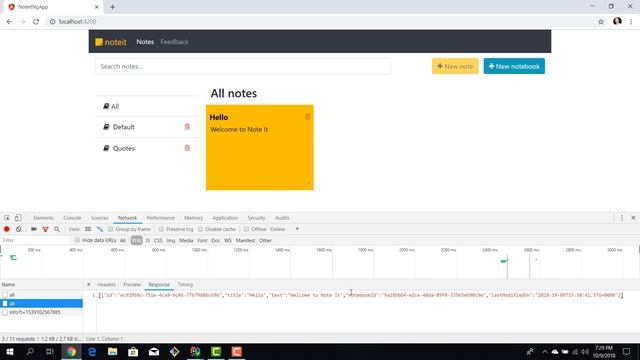Screen dimensions: 640x360
Task: Click the noteit logo in the navbar
Action: coord(111,42)
